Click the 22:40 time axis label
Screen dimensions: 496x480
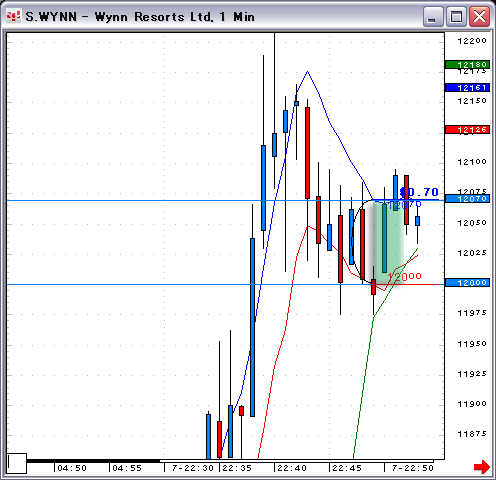point(292,468)
